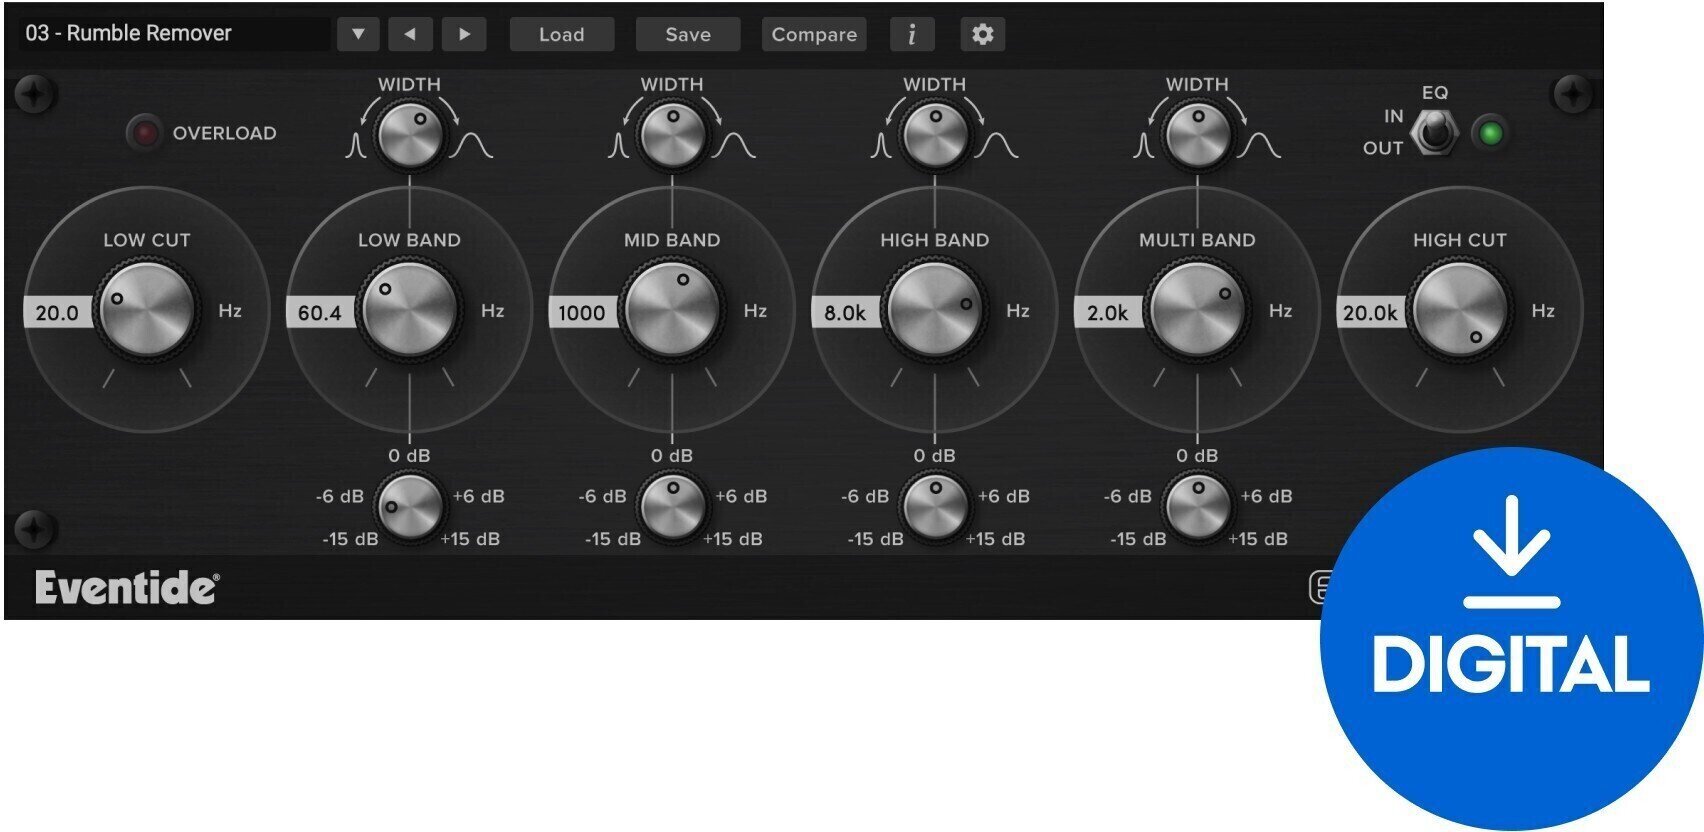
Task: Click the Low Cut value field 20.0
Action: [57, 312]
